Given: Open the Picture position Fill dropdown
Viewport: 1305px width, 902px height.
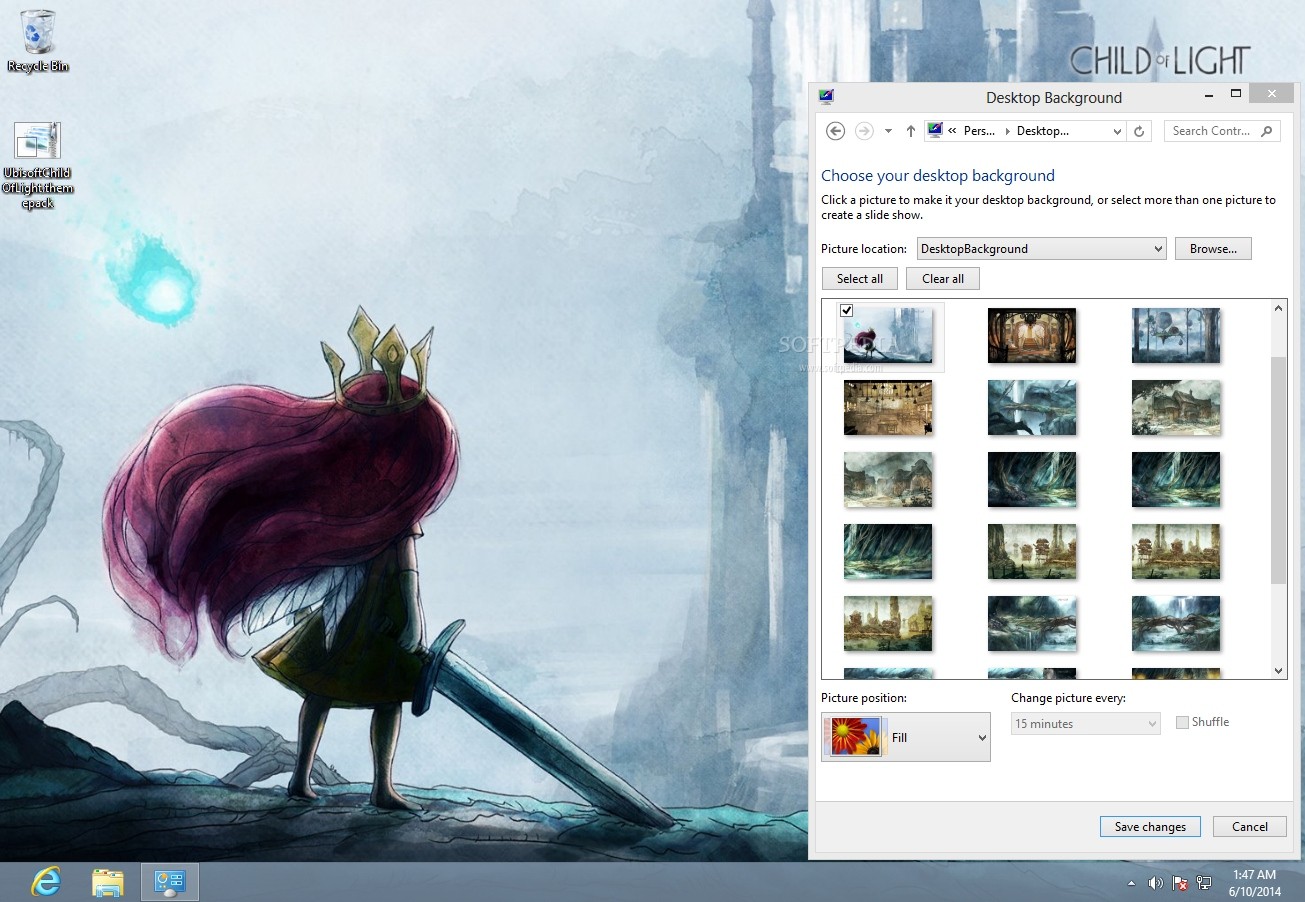Looking at the screenshot, I should (906, 737).
